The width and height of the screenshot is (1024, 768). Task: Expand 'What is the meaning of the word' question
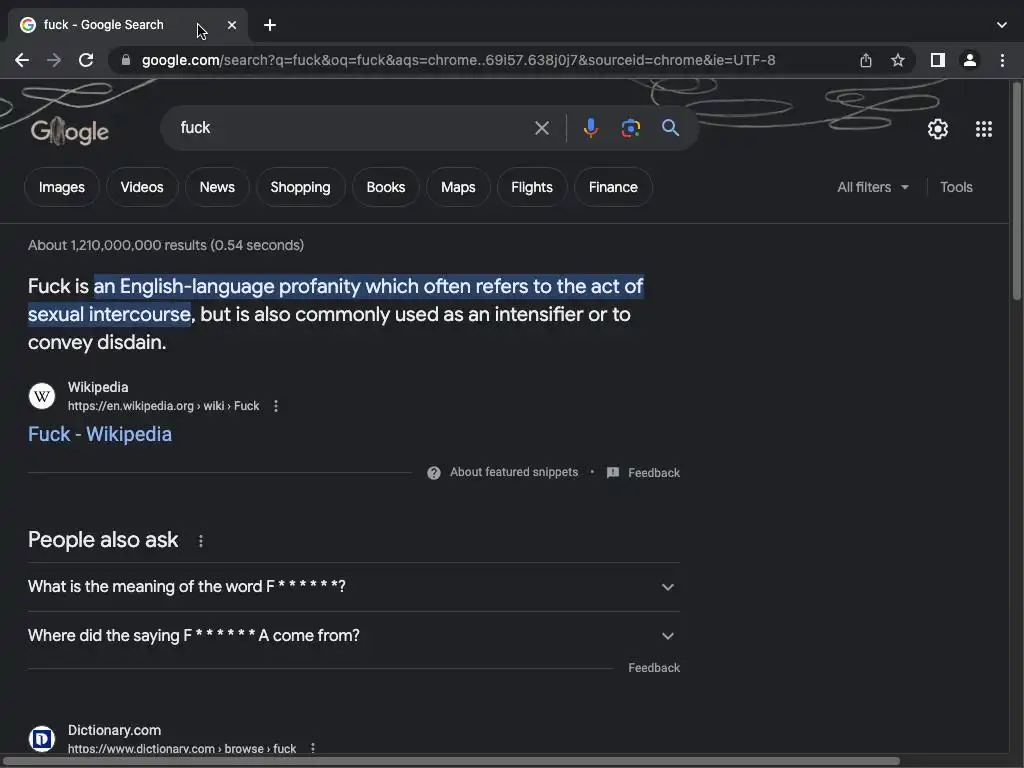tap(354, 586)
